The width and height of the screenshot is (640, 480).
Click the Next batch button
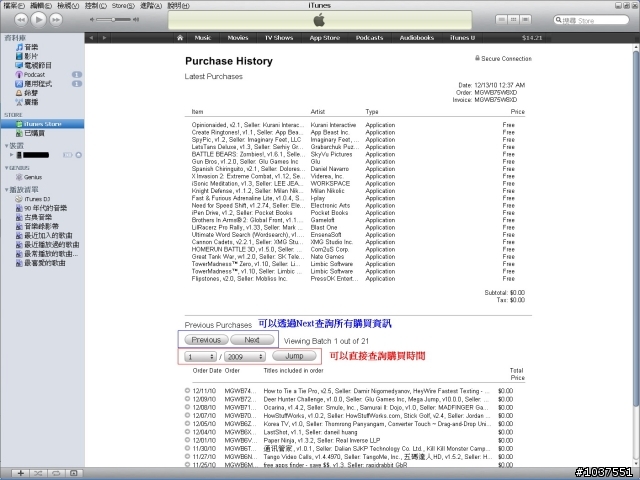click(252, 340)
